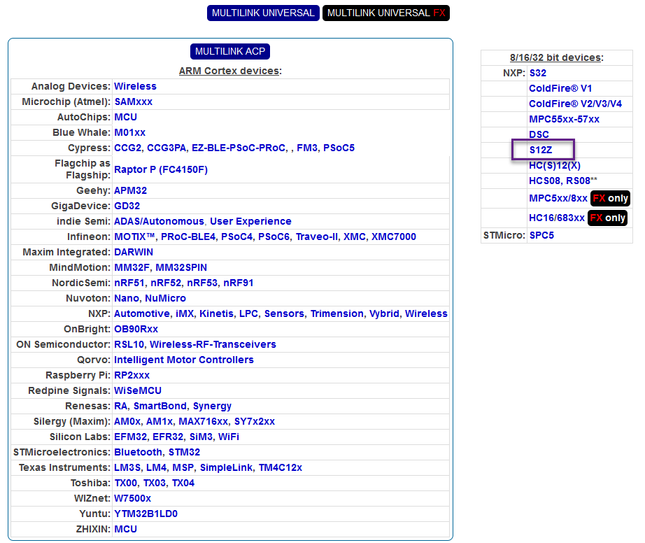Open Analog Devices Wireless link
The height and width of the screenshot is (543, 645).
135,86
